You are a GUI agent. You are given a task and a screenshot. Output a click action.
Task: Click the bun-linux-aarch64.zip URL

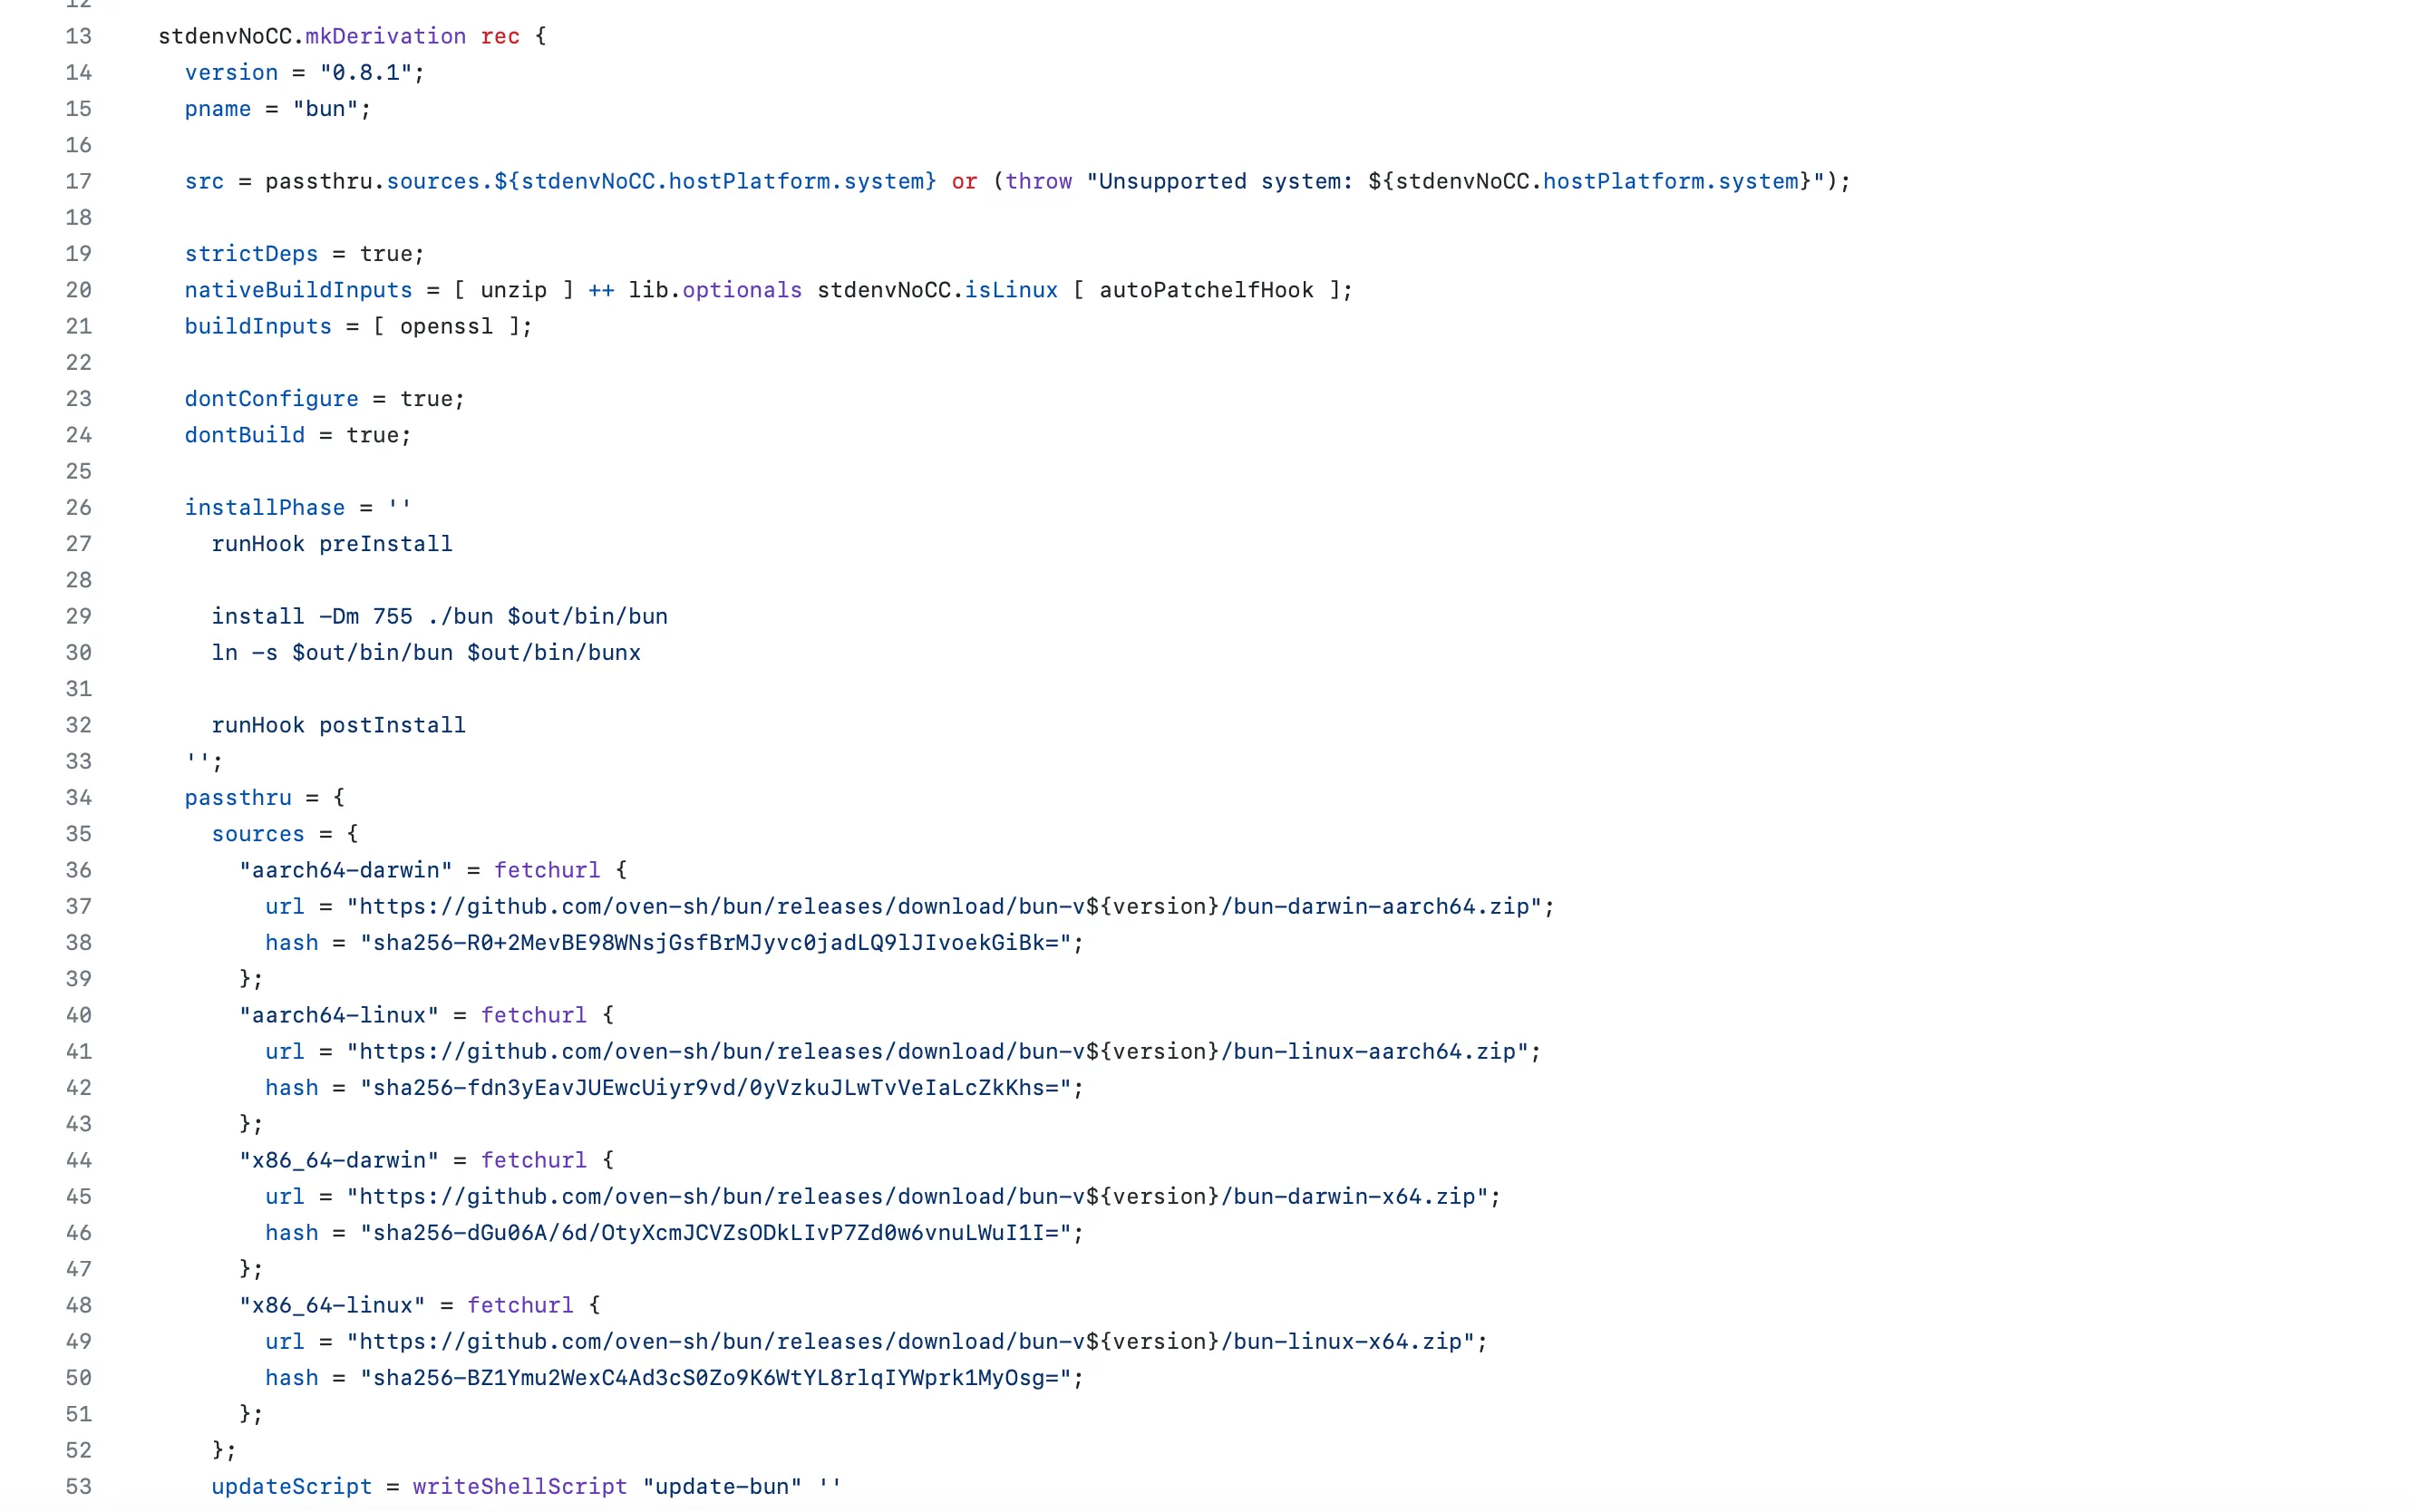[x=937, y=1051]
